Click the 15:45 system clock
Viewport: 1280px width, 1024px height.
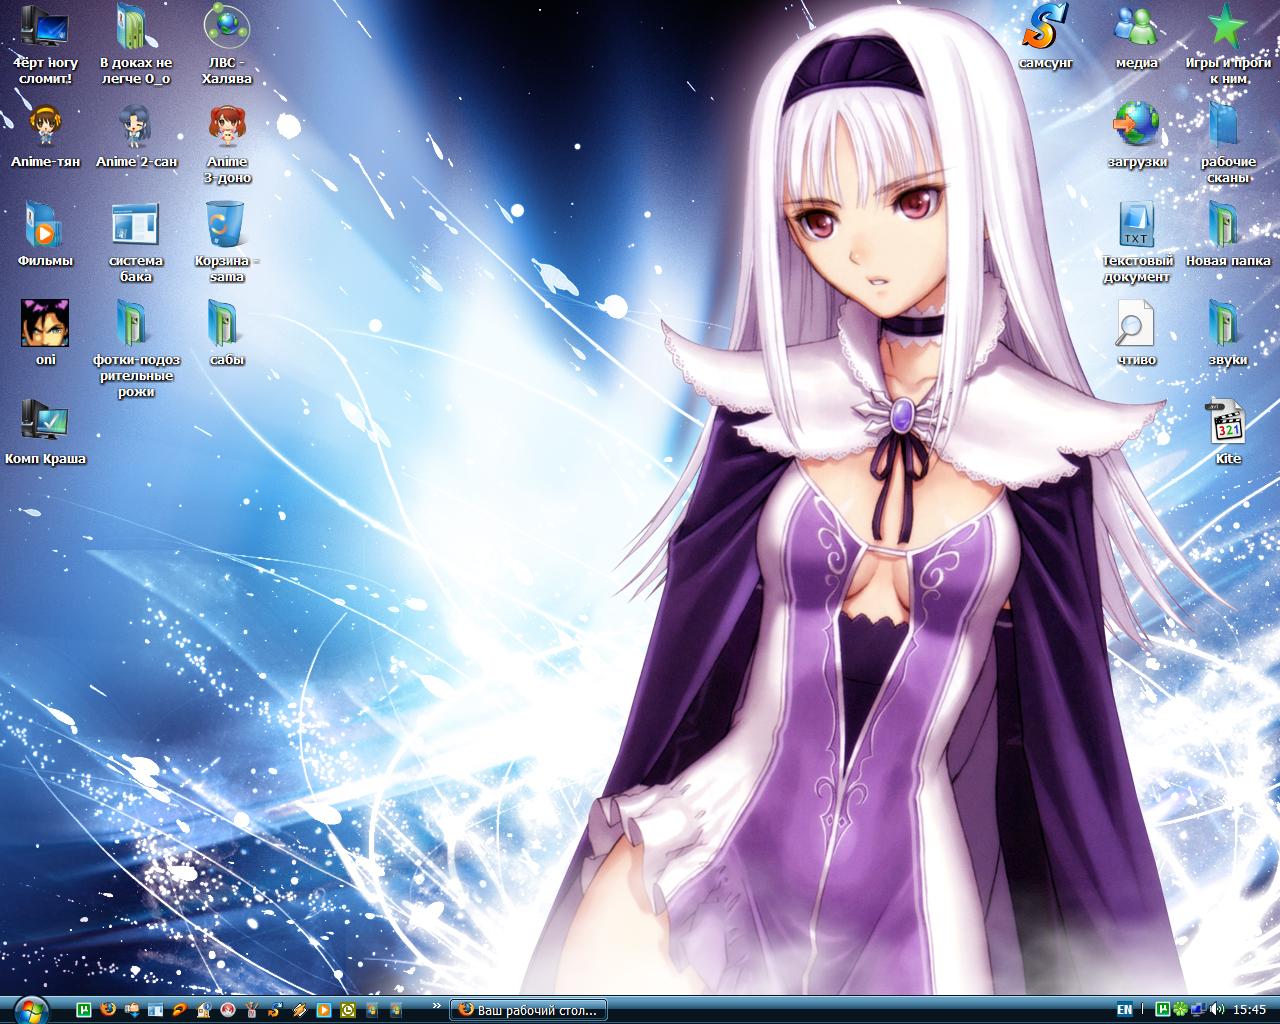pos(1250,1010)
